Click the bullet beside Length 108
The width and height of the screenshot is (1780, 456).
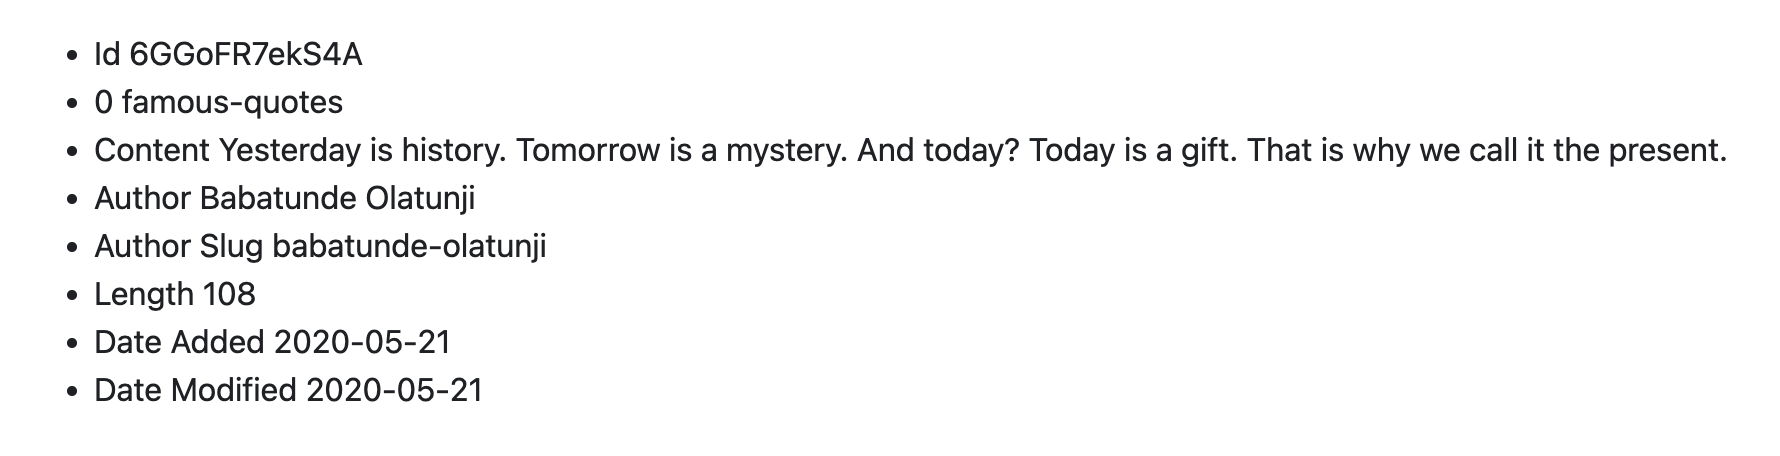pos(72,296)
